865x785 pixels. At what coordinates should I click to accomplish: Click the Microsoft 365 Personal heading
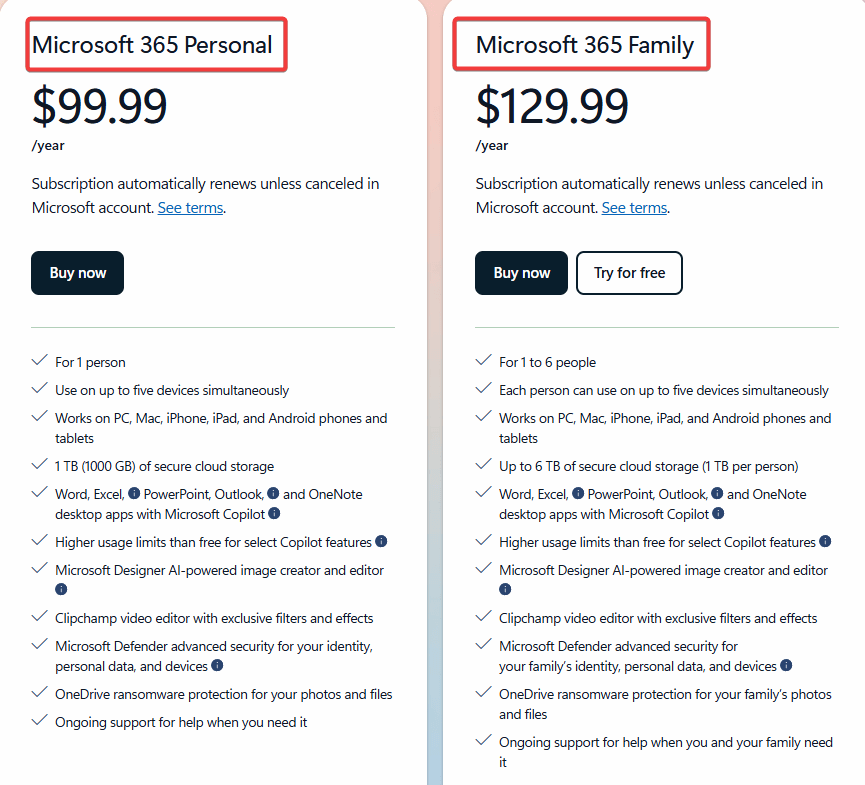152,45
